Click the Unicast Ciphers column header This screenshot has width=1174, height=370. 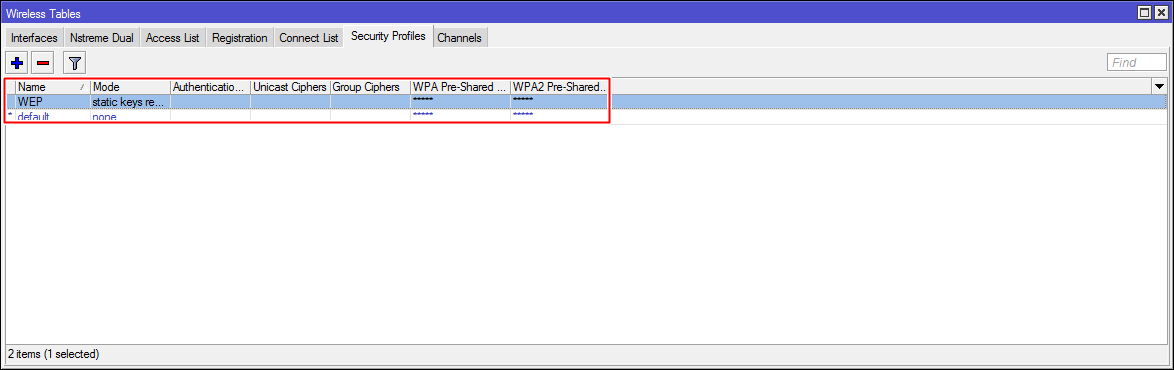[x=291, y=87]
